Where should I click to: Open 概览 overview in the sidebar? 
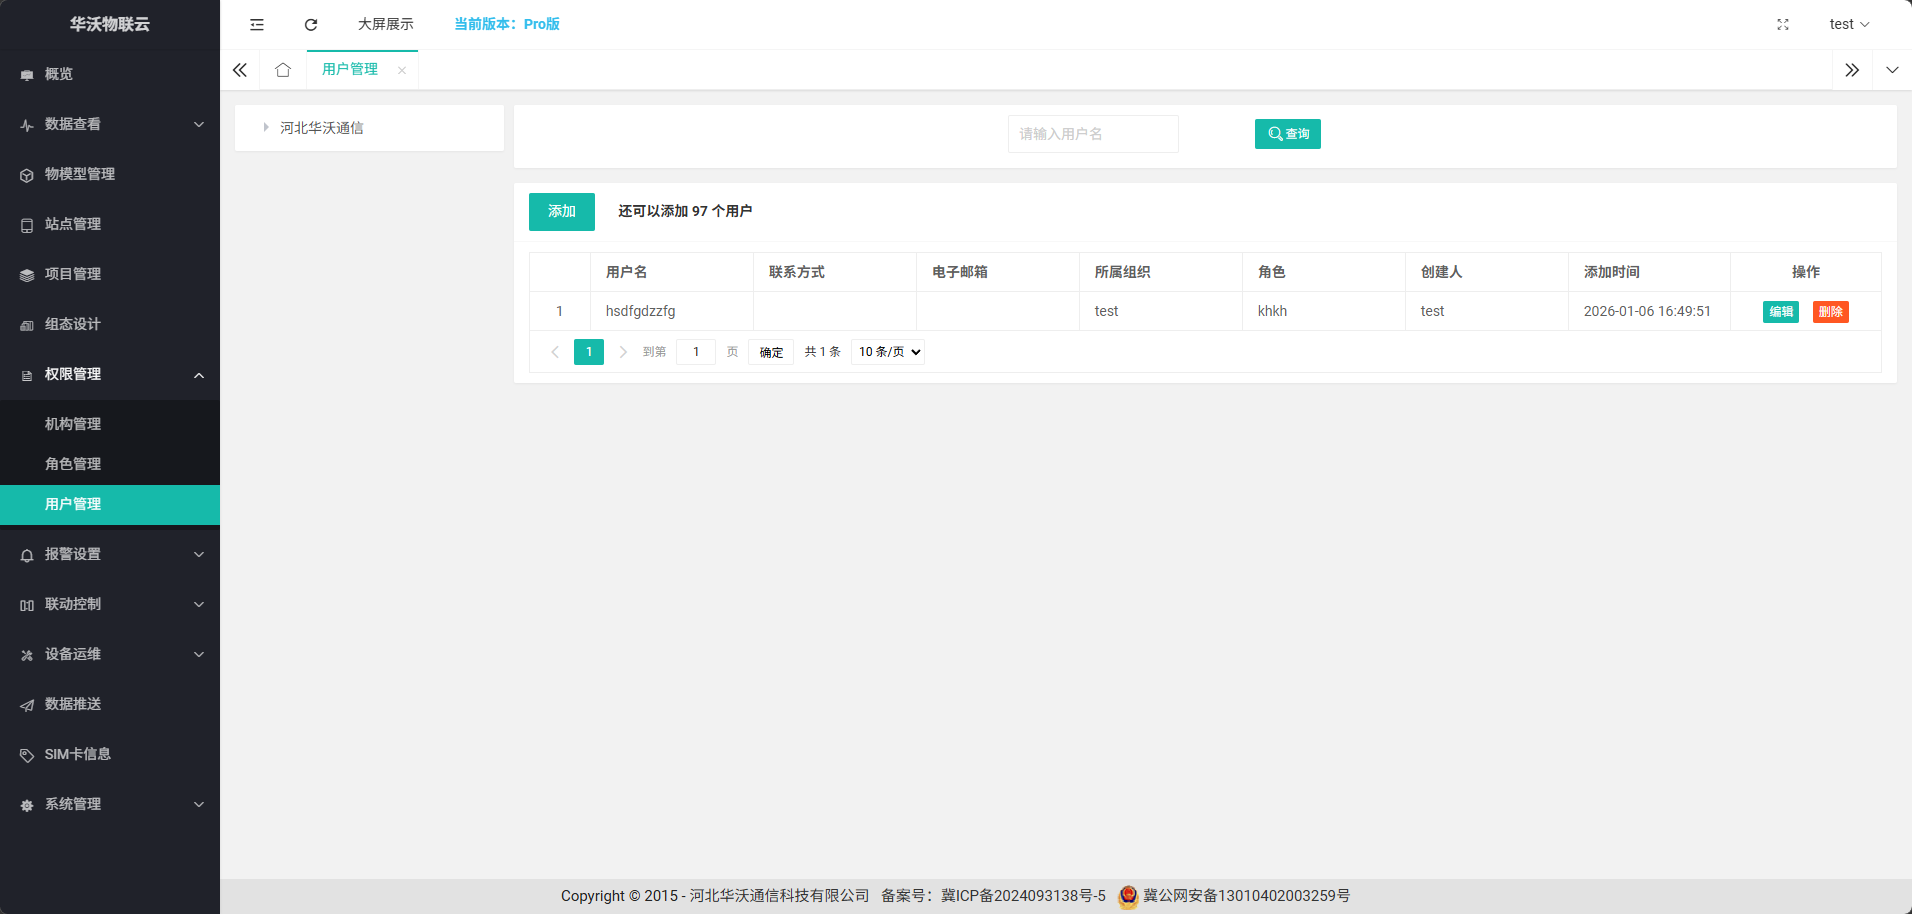point(59,74)
